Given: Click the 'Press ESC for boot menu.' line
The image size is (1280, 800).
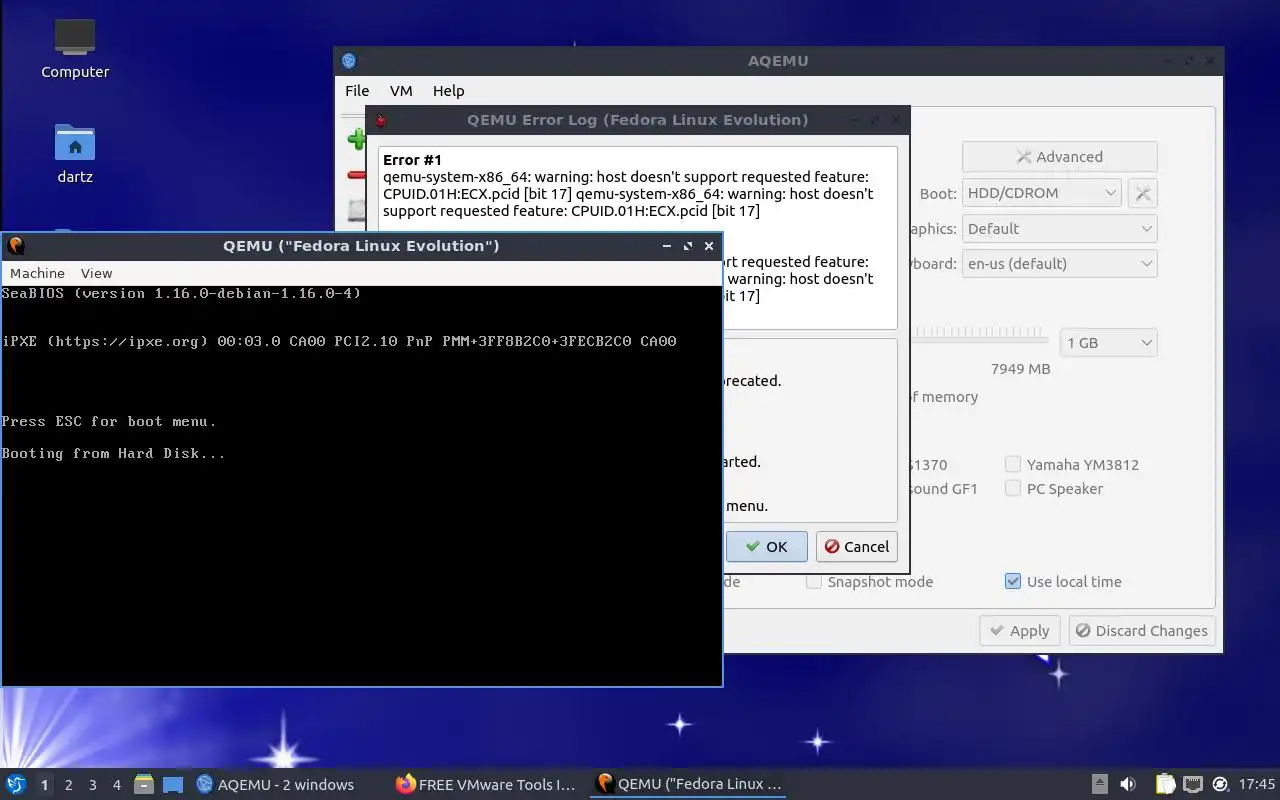Looking at the screenshot, I should 109,421.
